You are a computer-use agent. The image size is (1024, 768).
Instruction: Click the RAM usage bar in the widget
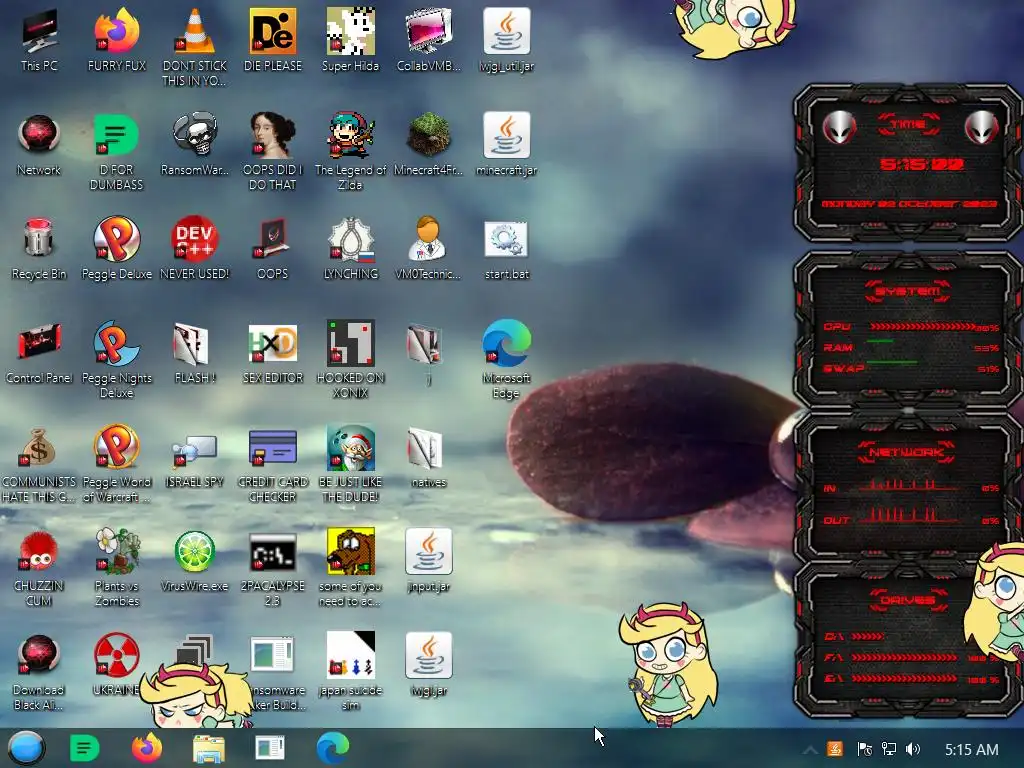click(880, 342)
